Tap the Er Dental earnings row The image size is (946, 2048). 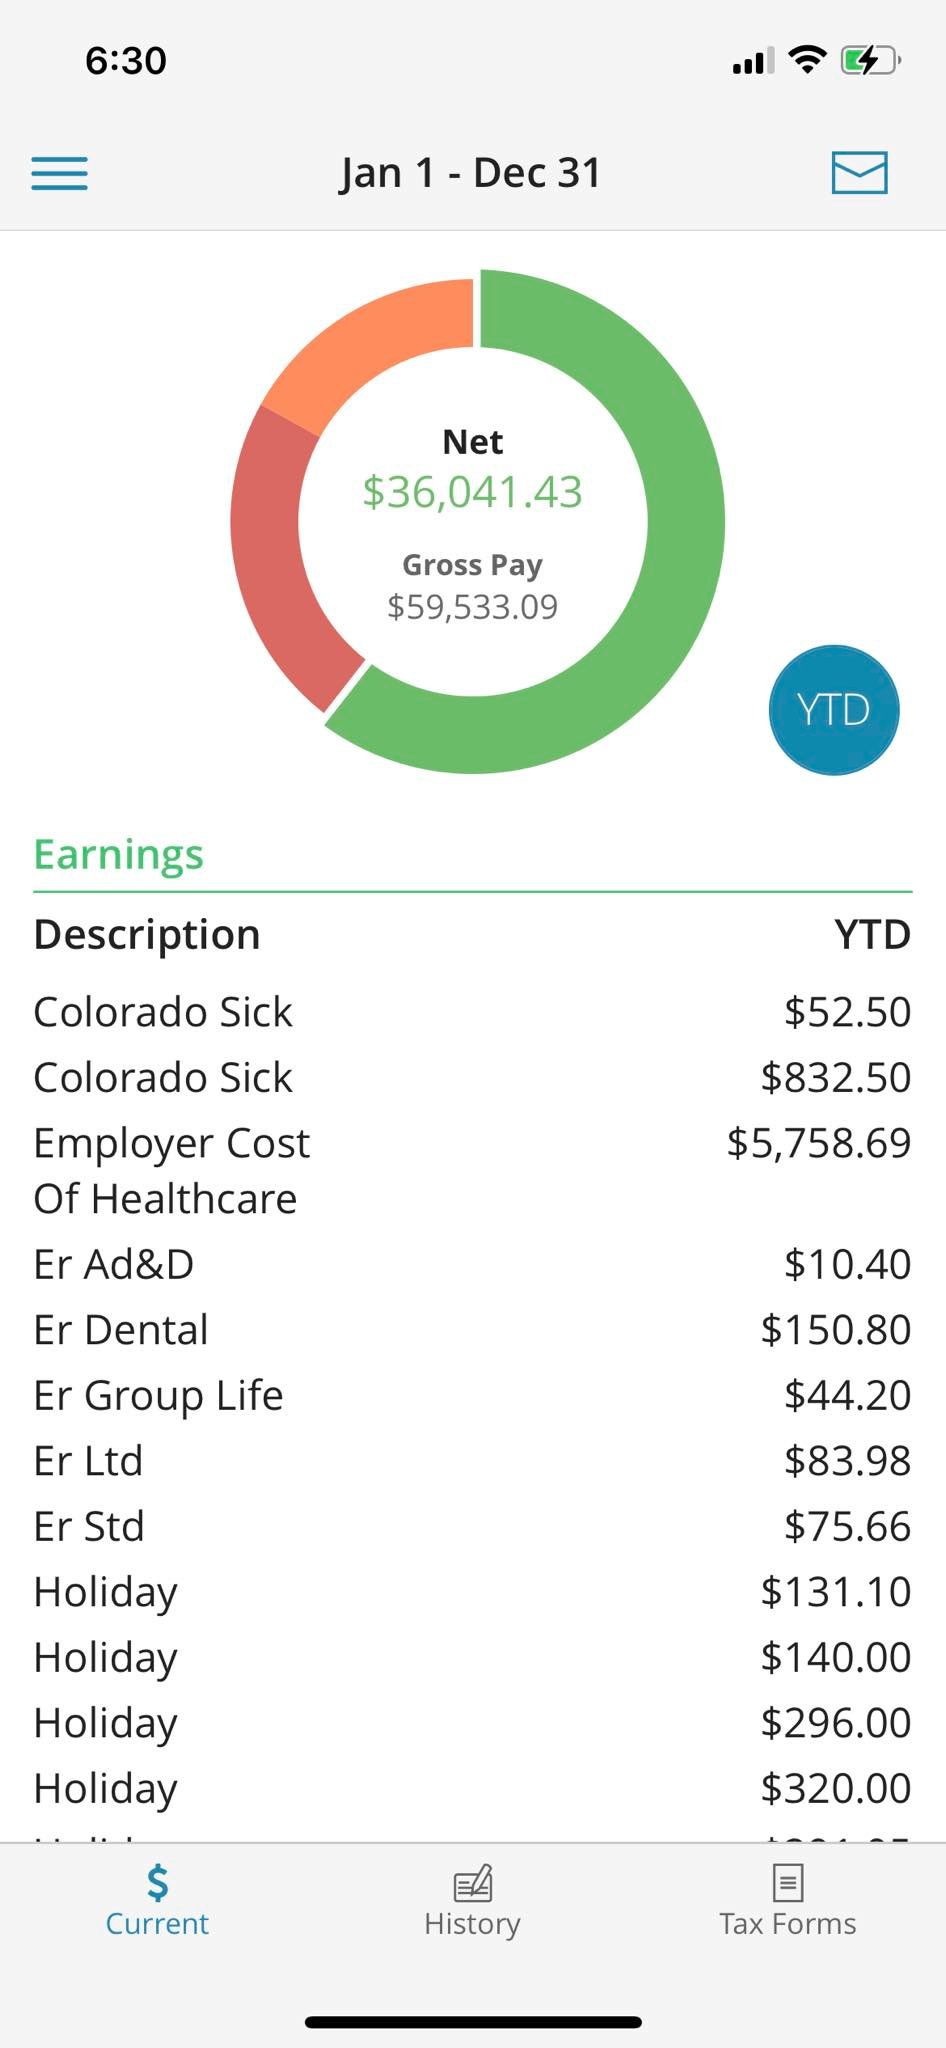tap(472, 1330)
